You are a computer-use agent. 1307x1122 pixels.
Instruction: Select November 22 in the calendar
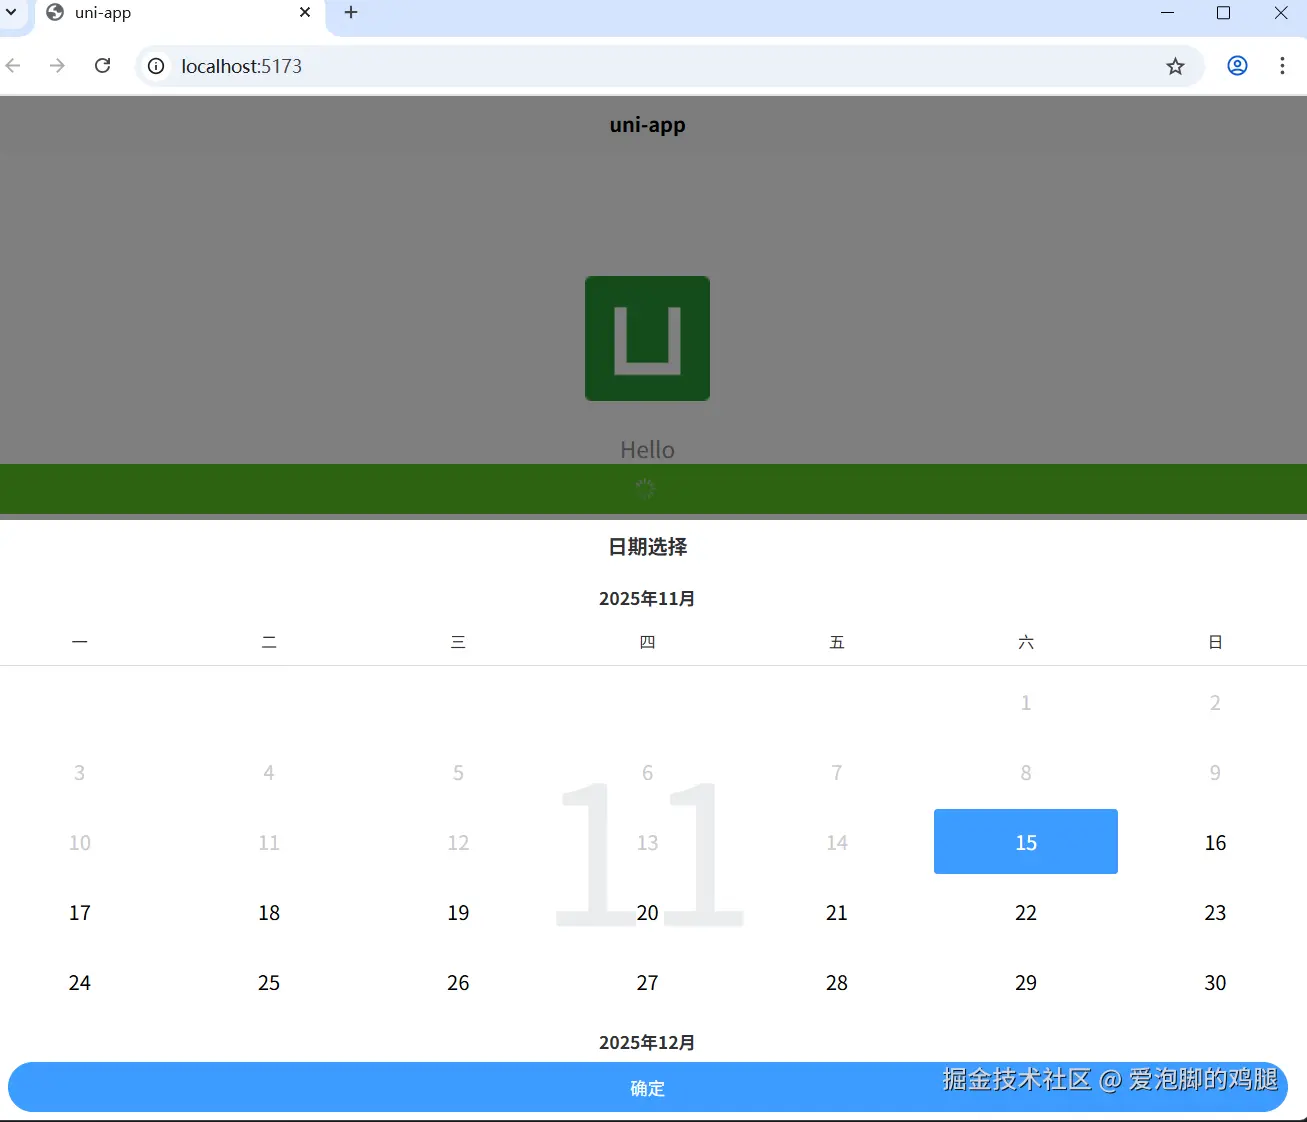coord(1026,913)
